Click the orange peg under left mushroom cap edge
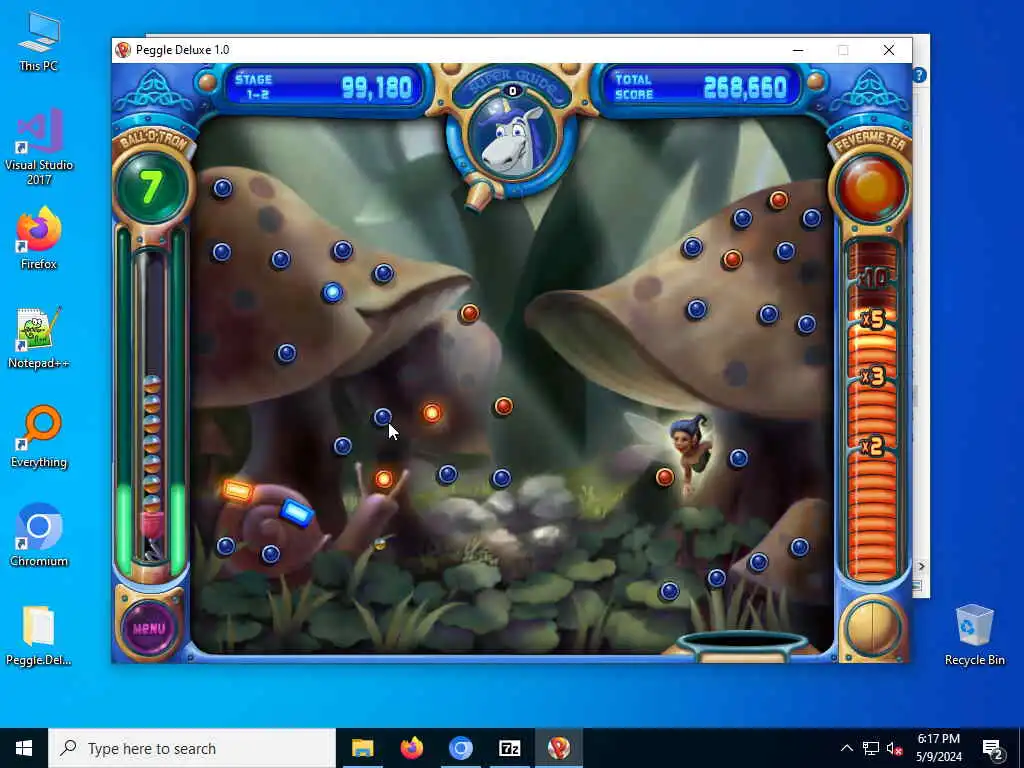The height and width of the screenshot is (768, 1024). click(x=469, y=313)
